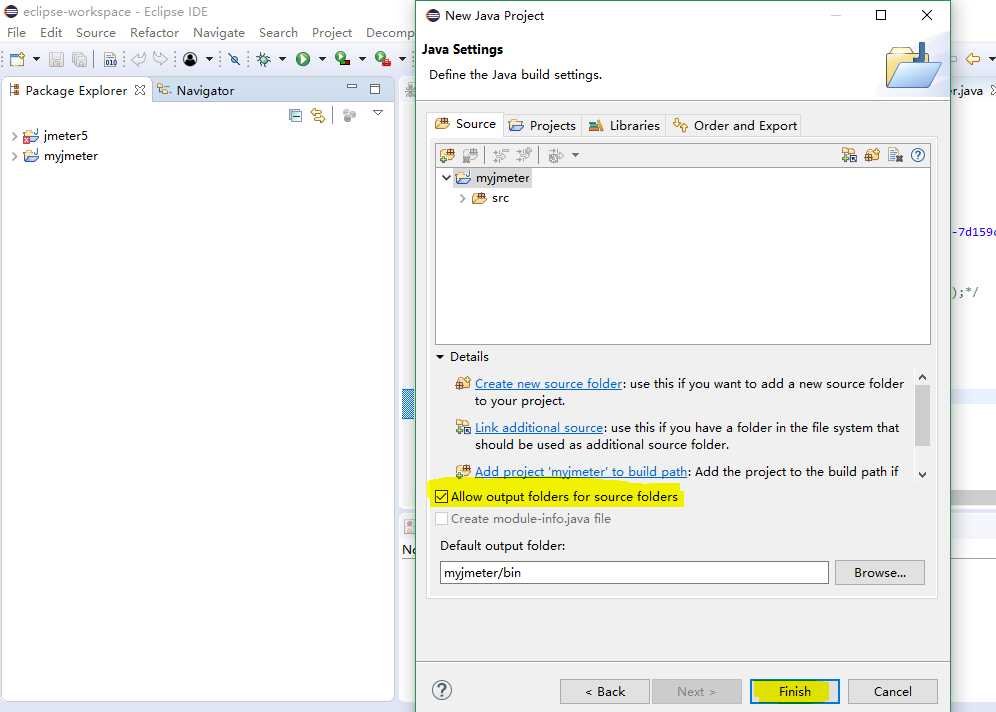996x712 pixels.
Task: Click Link additional source link
Action: coord(539,427)
